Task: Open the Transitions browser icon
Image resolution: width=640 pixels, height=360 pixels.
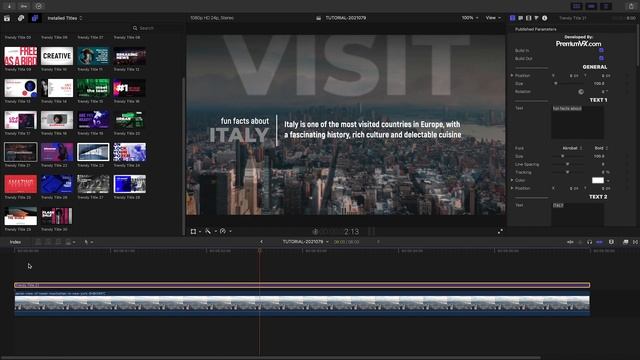Action: pyautogui.click(x=635, y=242)
